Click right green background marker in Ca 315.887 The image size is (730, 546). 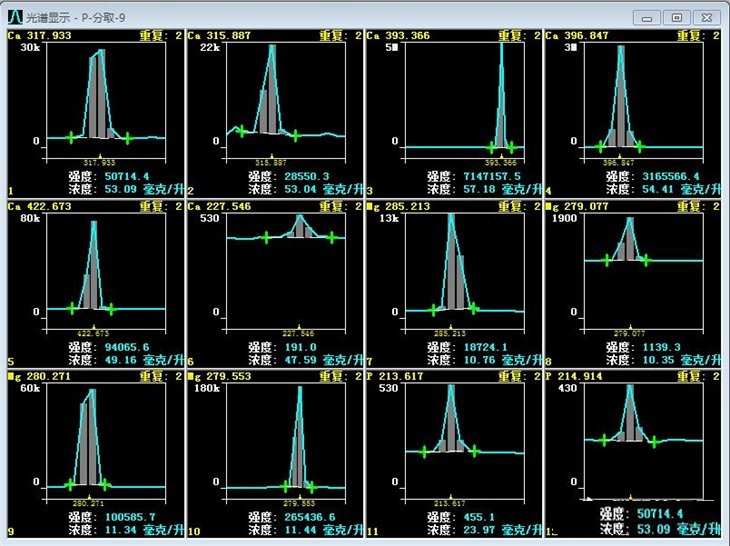[296, 136]
